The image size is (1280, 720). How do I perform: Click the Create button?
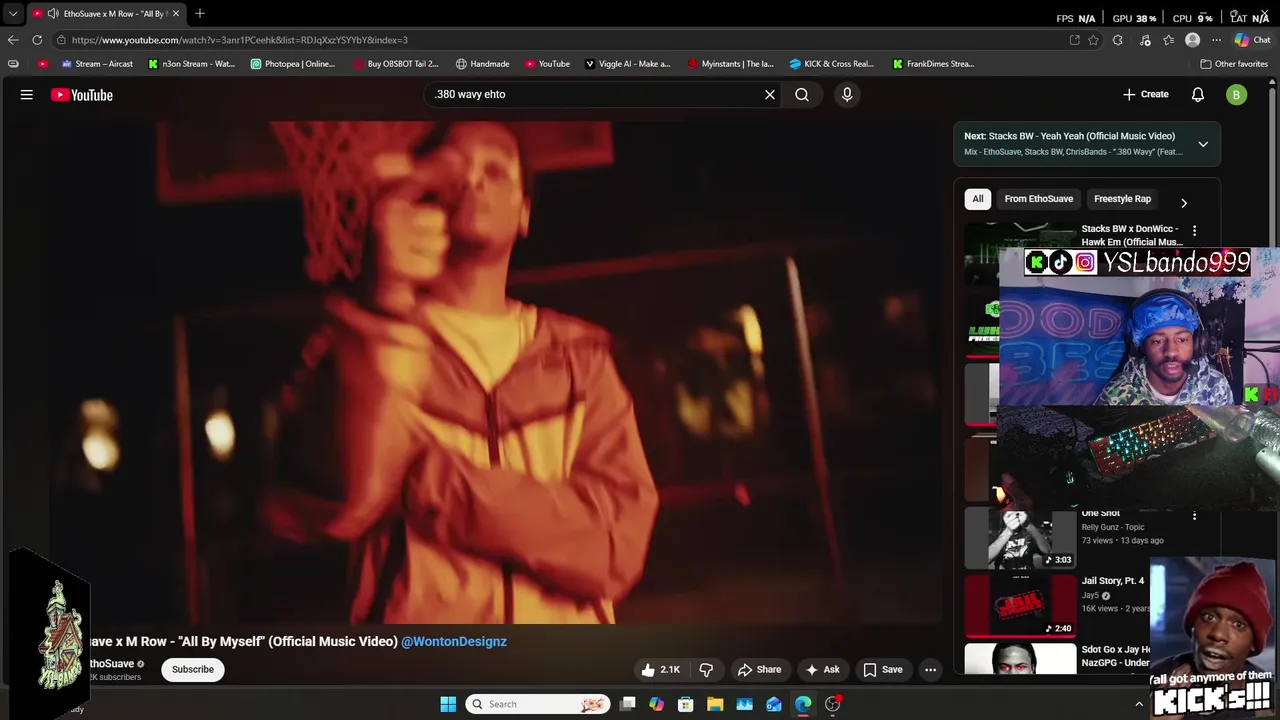pyautogui.click(x=1145, y=94)
